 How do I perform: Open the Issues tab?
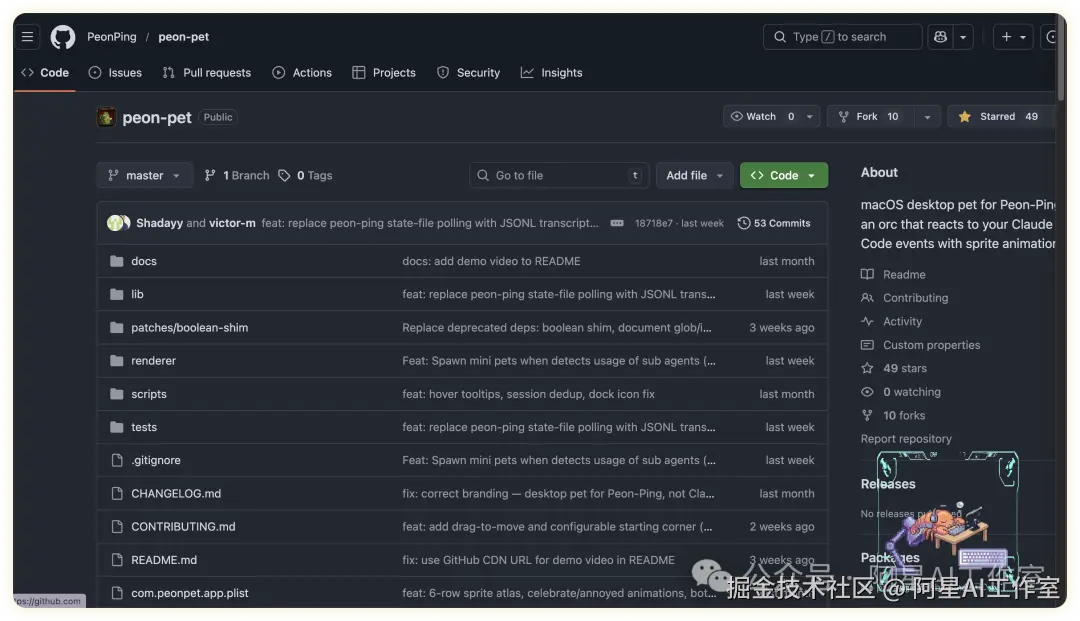click(115, 72)
